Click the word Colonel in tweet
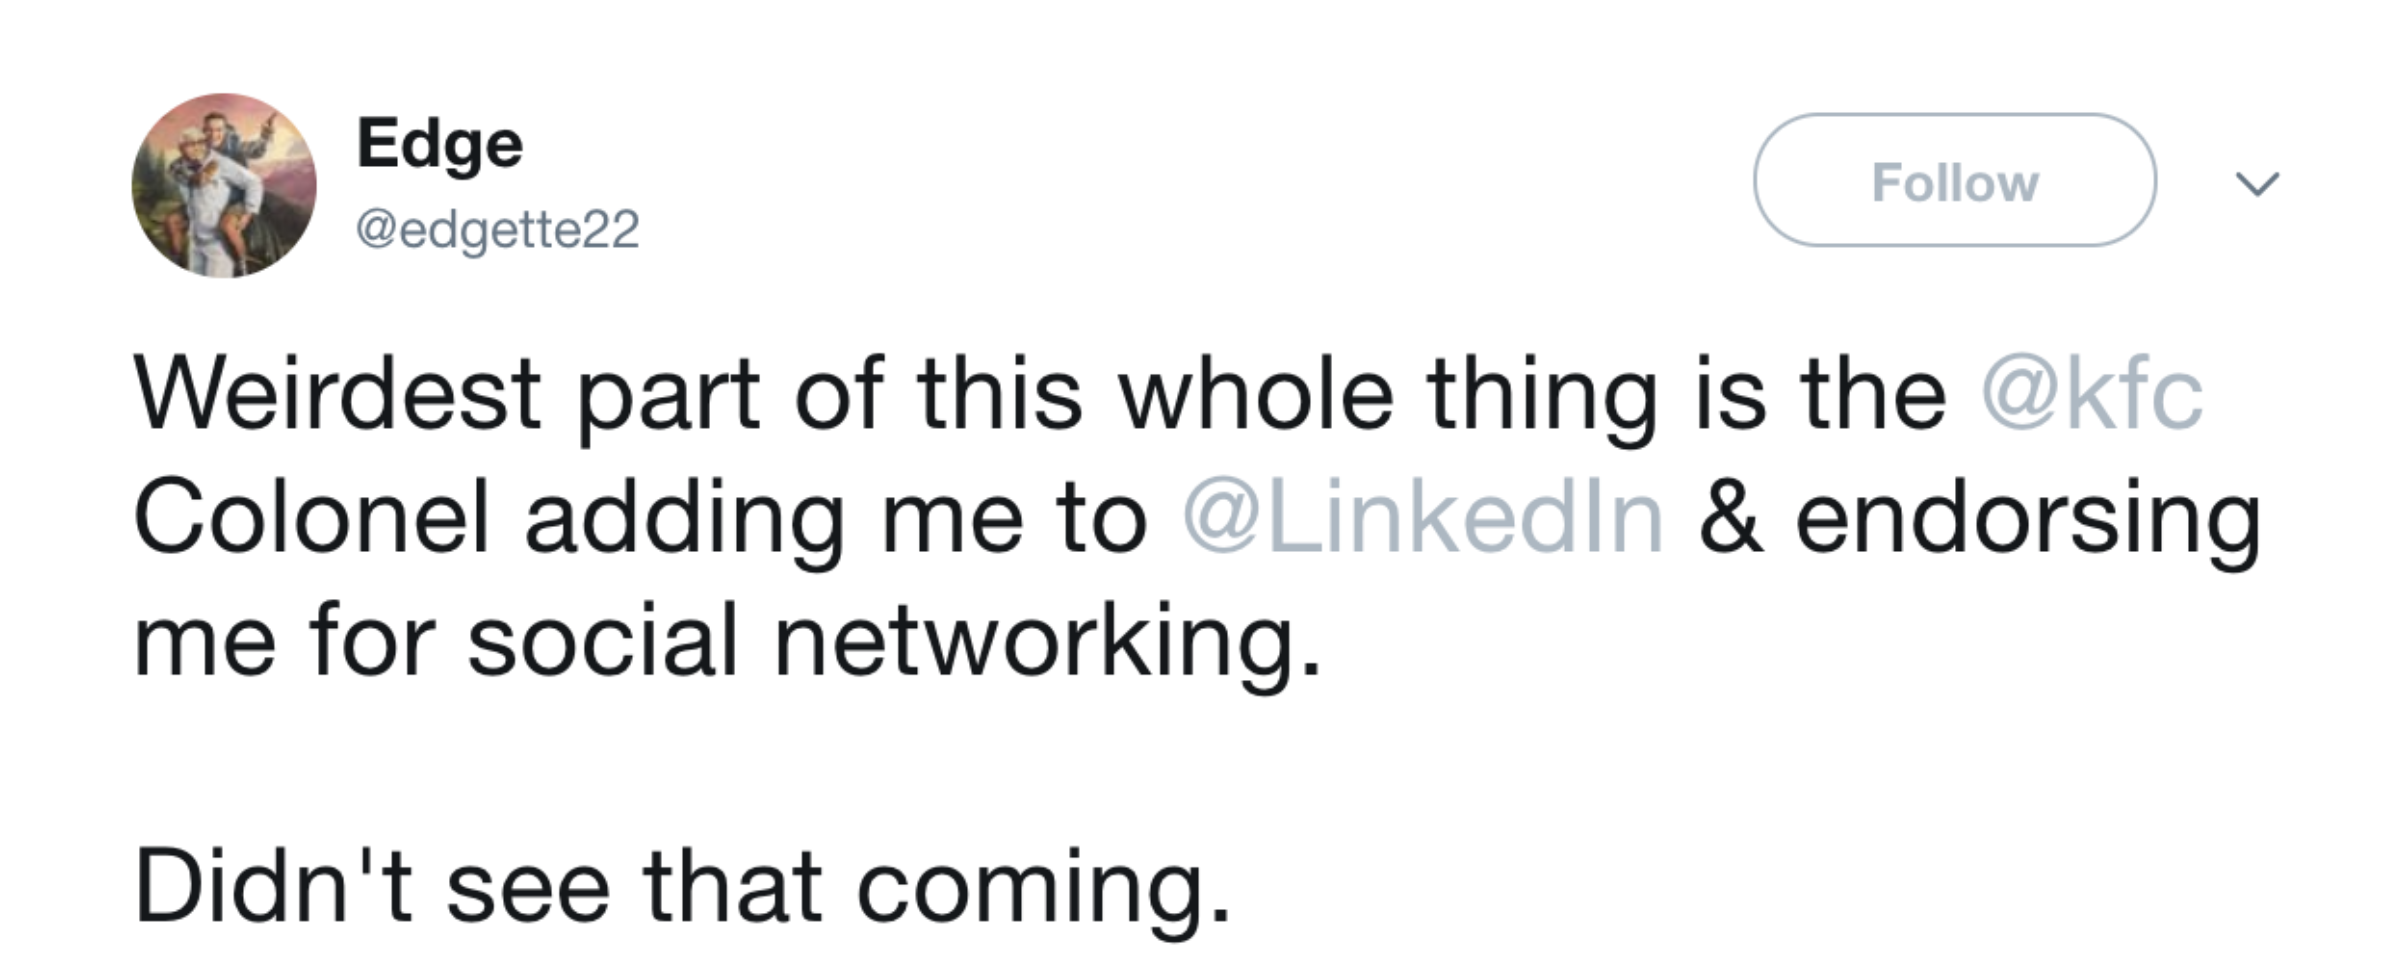Screen dimensions: 2402x966 point(312,517)
